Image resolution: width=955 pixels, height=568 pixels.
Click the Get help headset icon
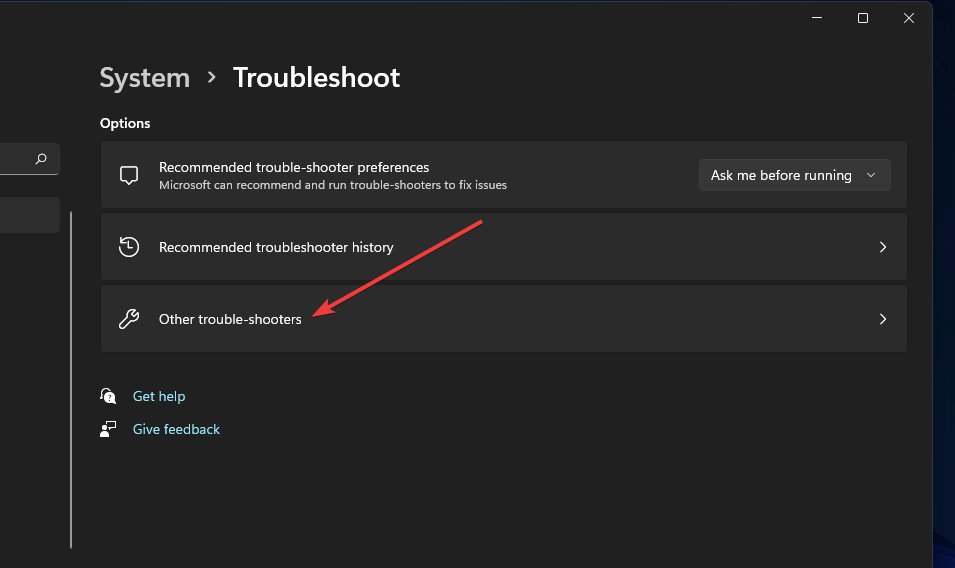coord(109,396)
